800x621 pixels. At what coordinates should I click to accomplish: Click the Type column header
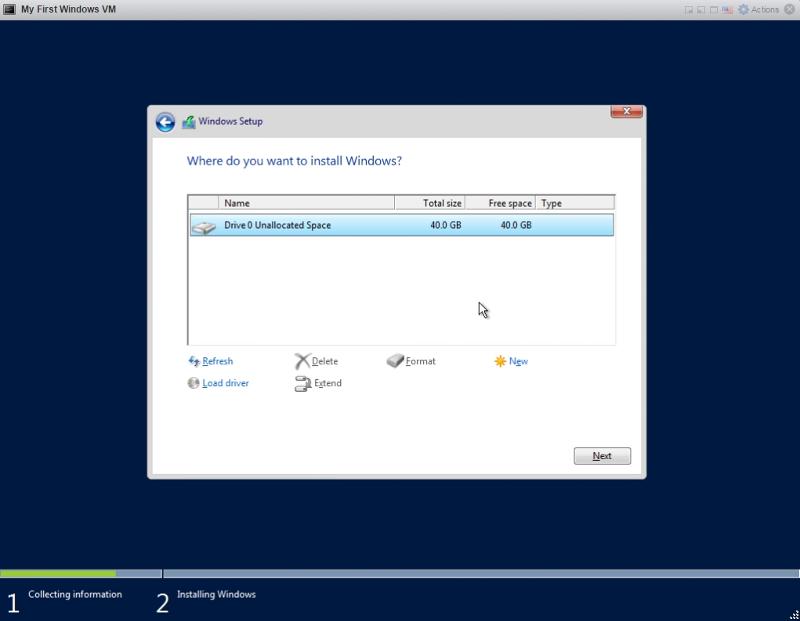coord(575,203)
